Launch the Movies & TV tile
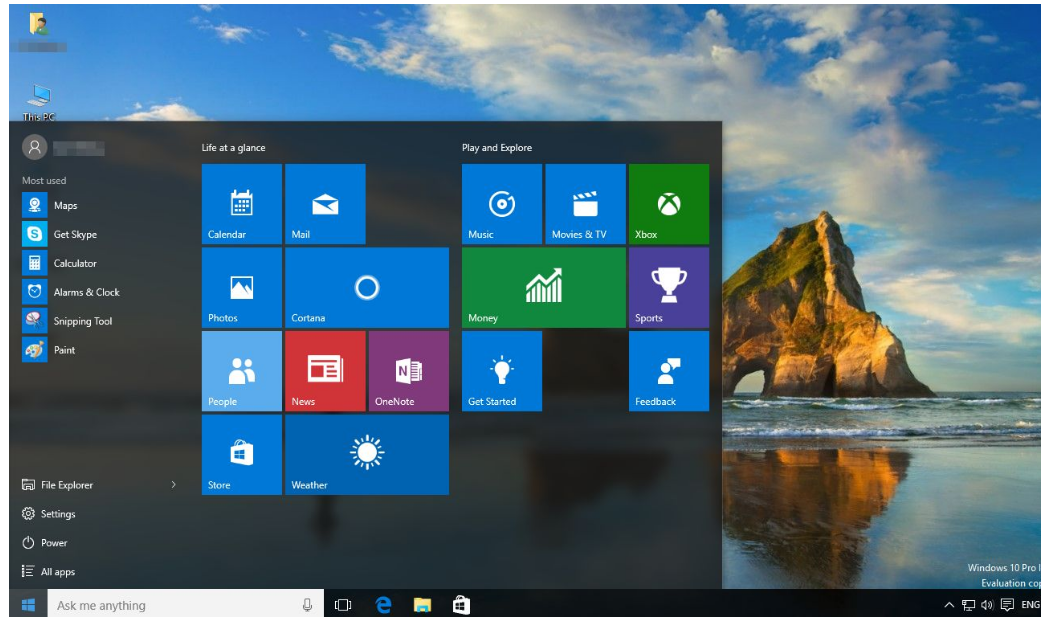The image size is (1041, 617). tap(585, 204)
